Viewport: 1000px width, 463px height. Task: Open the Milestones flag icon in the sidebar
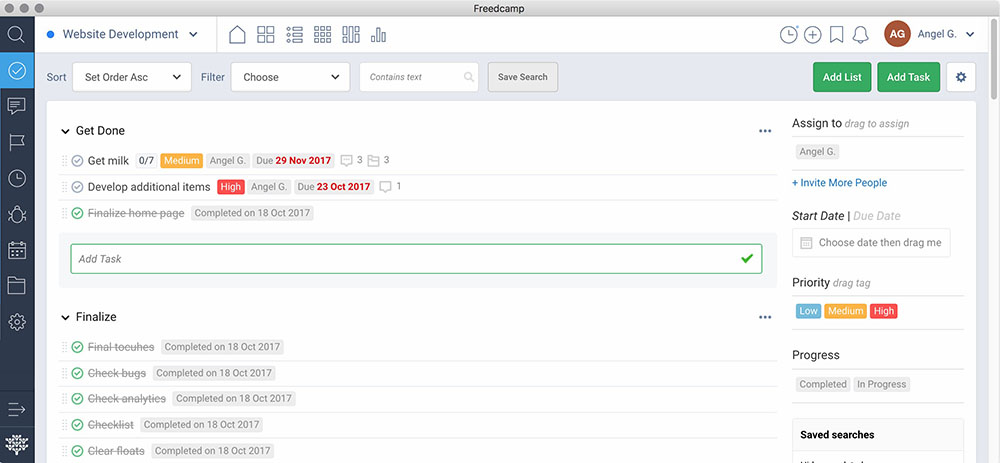point(16,142)
